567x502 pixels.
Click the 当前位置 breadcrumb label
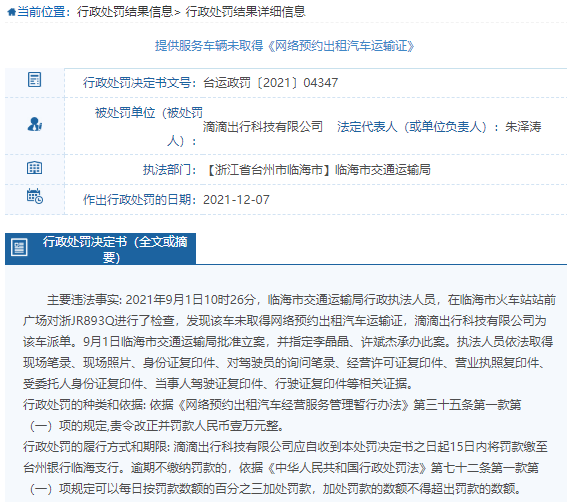click(41, 12)
